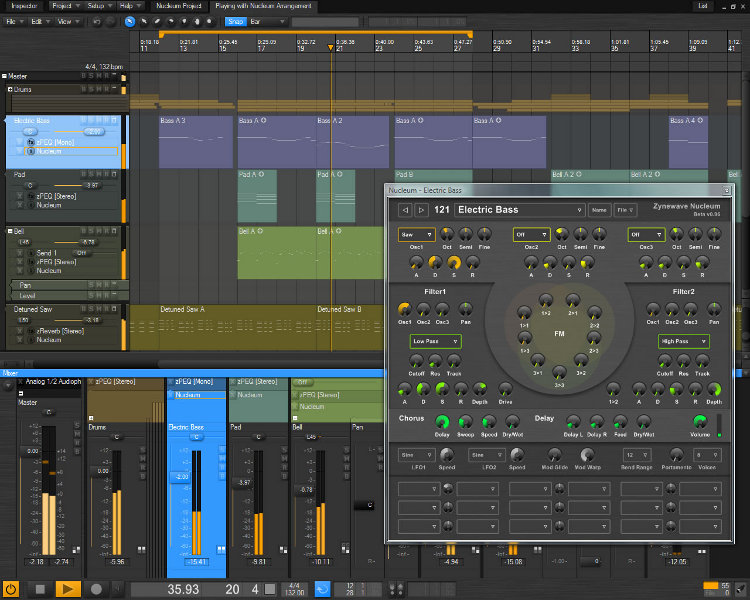The image size is (750, 600).
Task: Toggle the Snap button
Action: [x=236, y=20]
